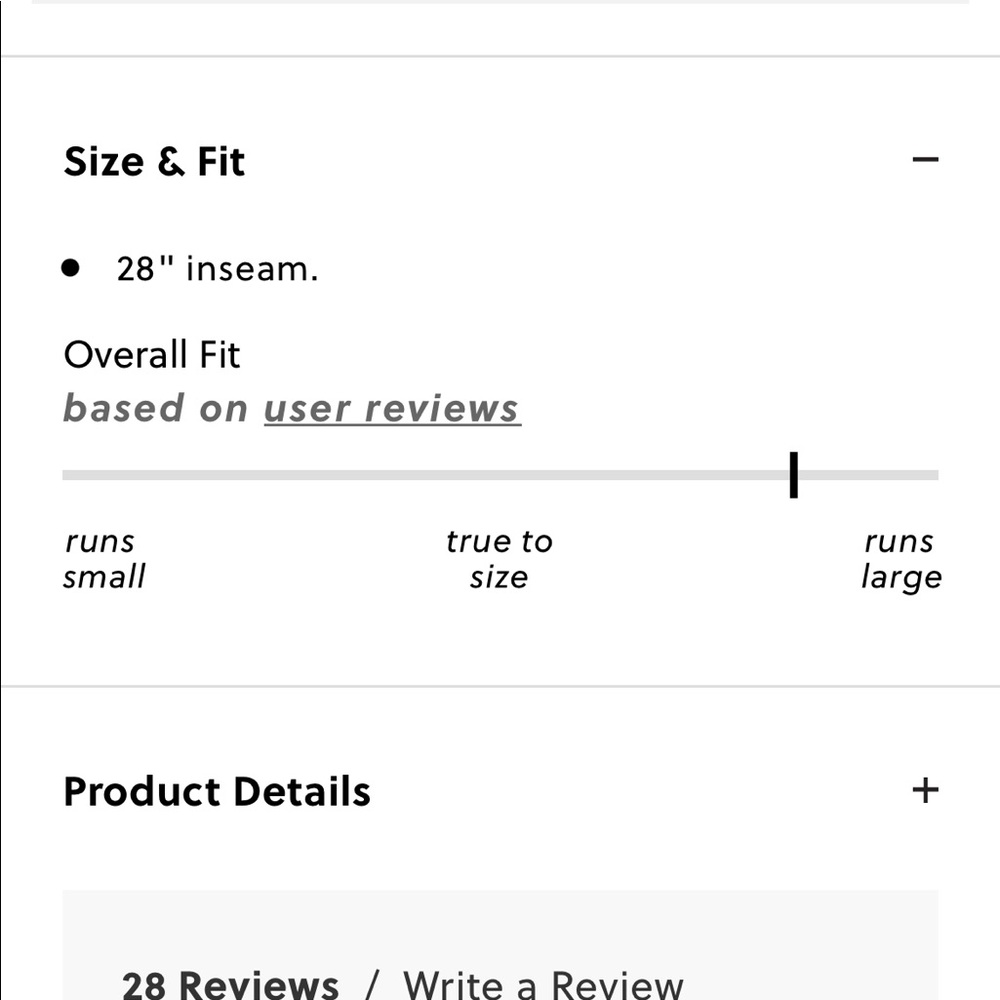This screenshot has width=1000, height=1000.
Task: Click the overall fit slider marker
Action: tap(793, 475)
